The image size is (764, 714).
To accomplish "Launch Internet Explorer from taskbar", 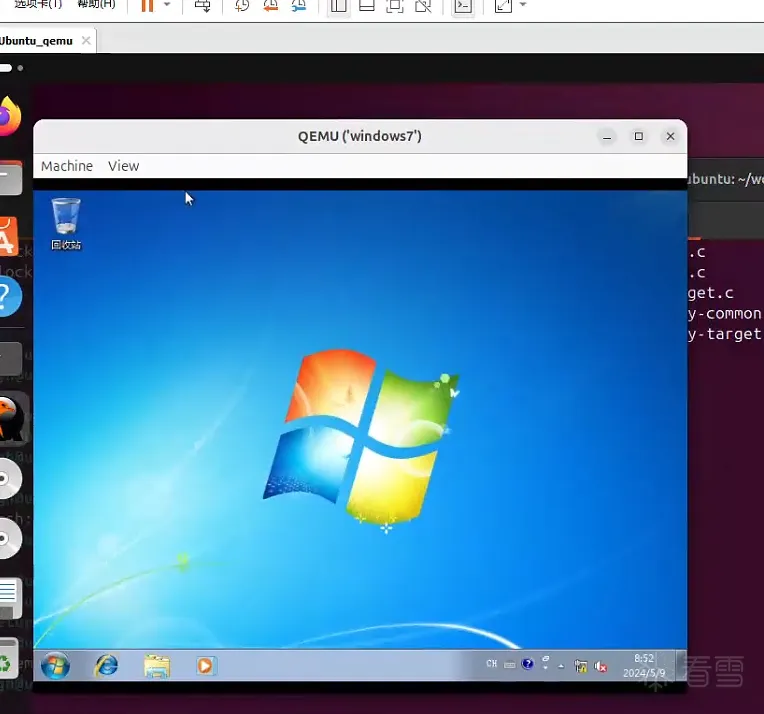I will pyautogui.click(x=106, y=665).
